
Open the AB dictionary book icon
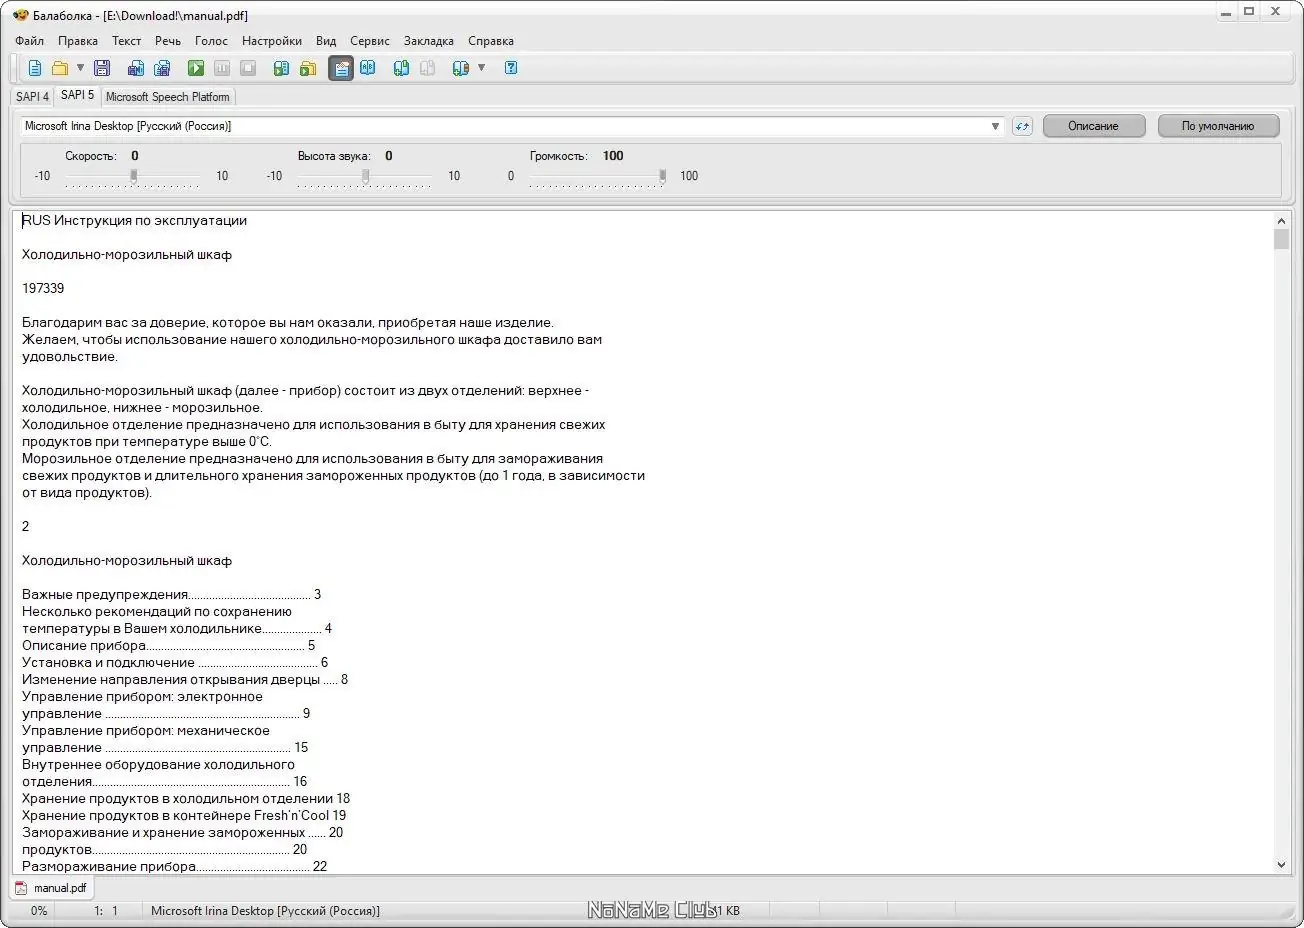368,68
